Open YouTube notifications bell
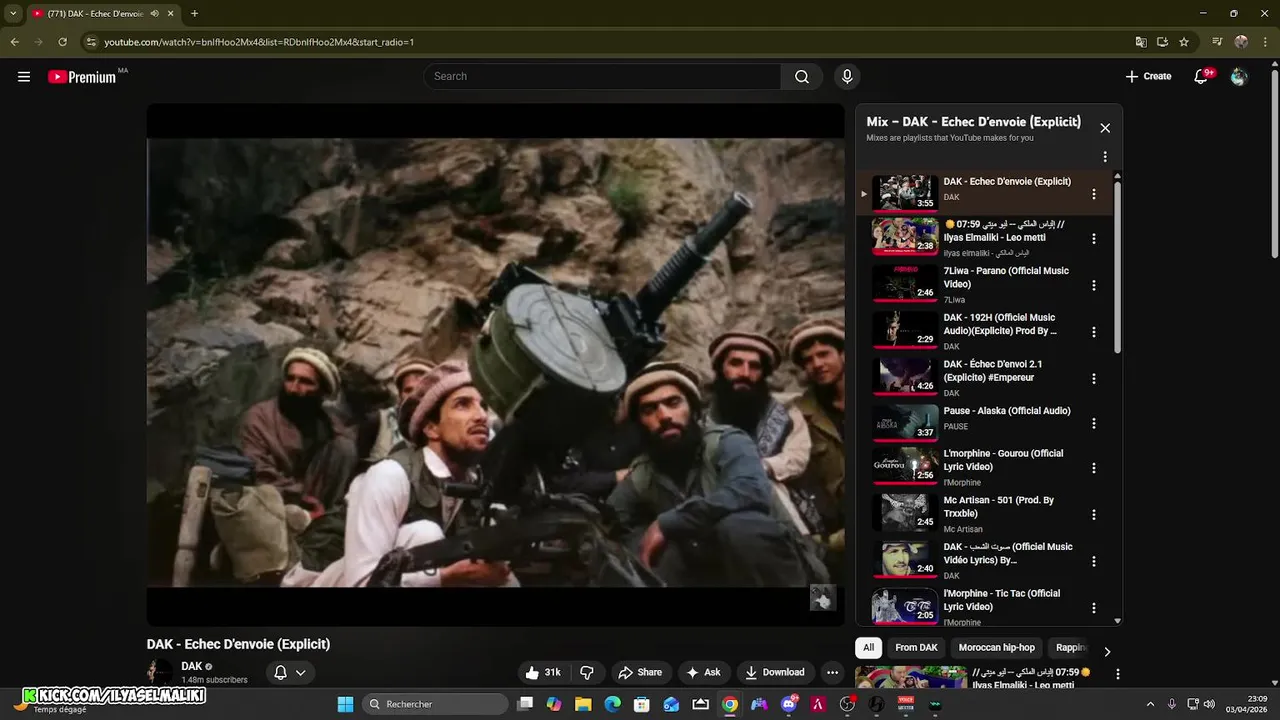Viewport: 1280px width, 720px height. point(1201,76)
